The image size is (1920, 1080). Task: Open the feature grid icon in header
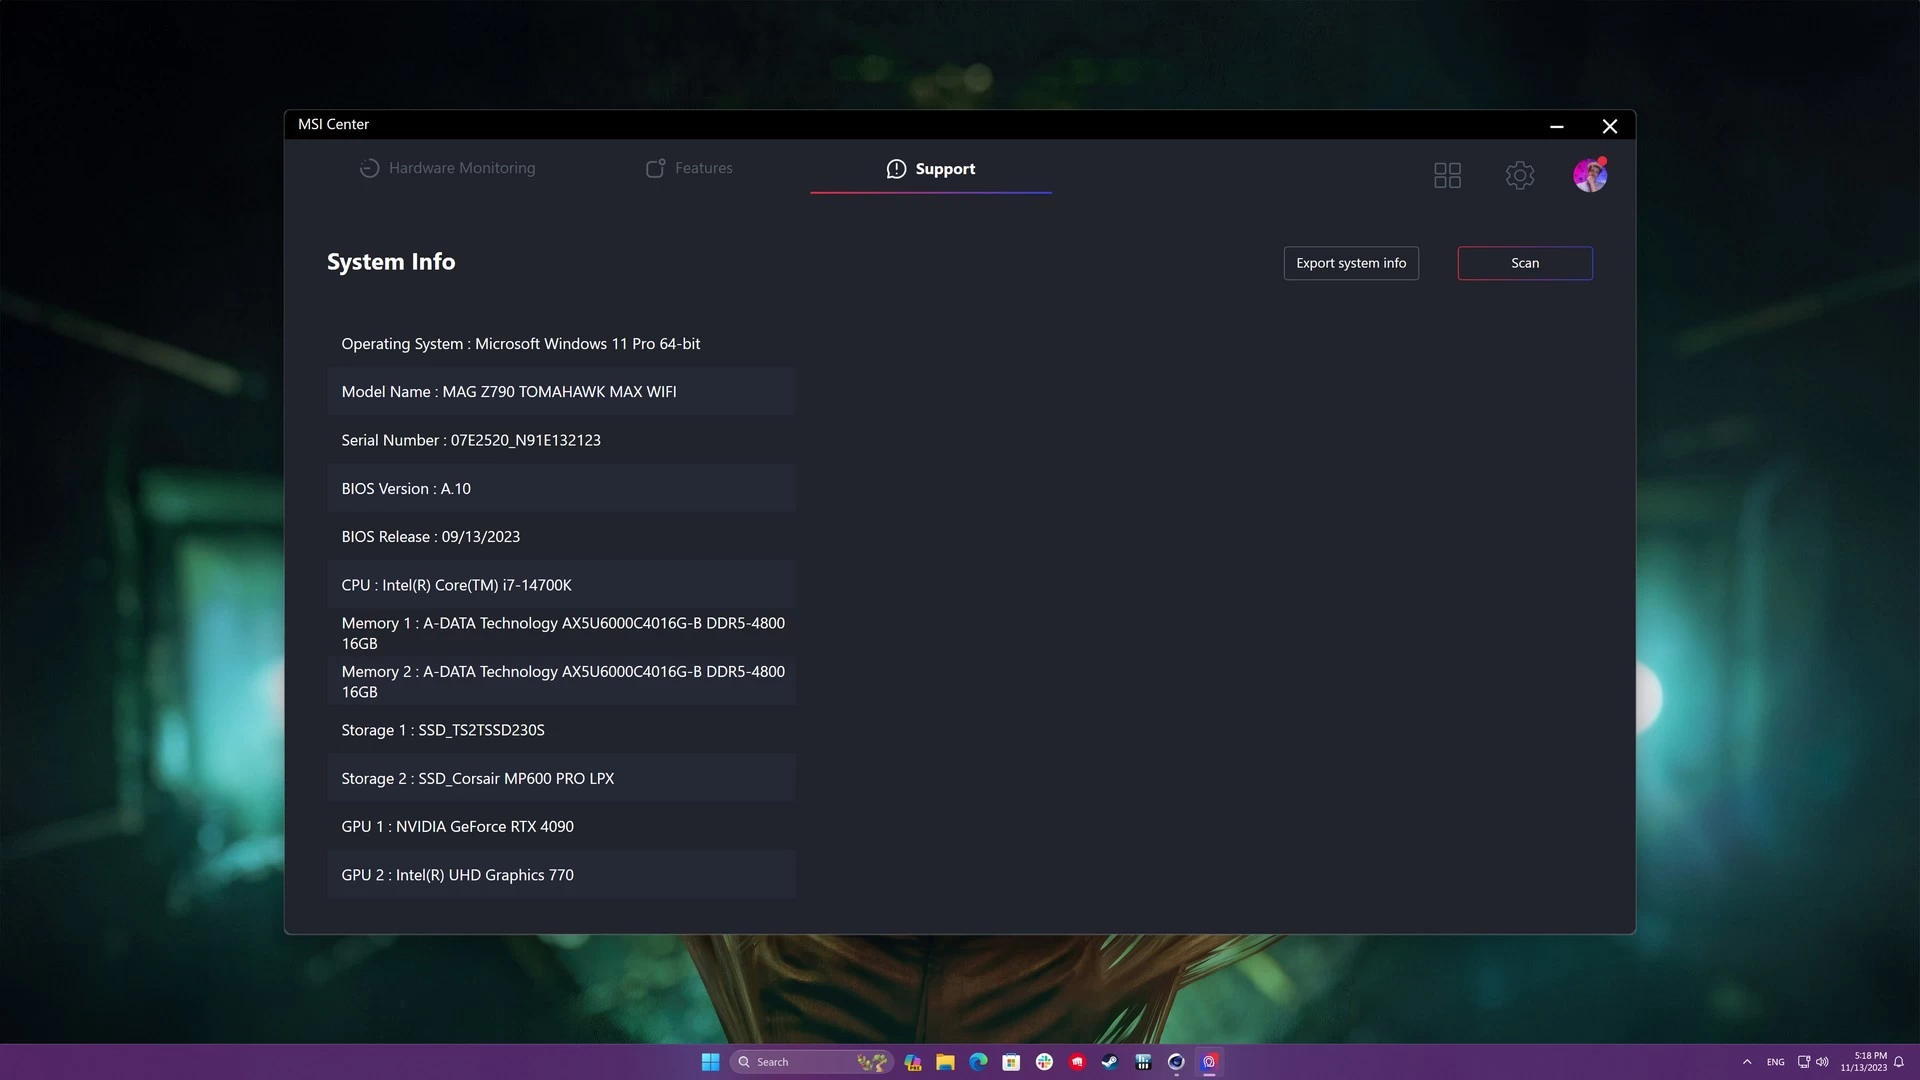pyautogui.click(x=1447, y=176)
